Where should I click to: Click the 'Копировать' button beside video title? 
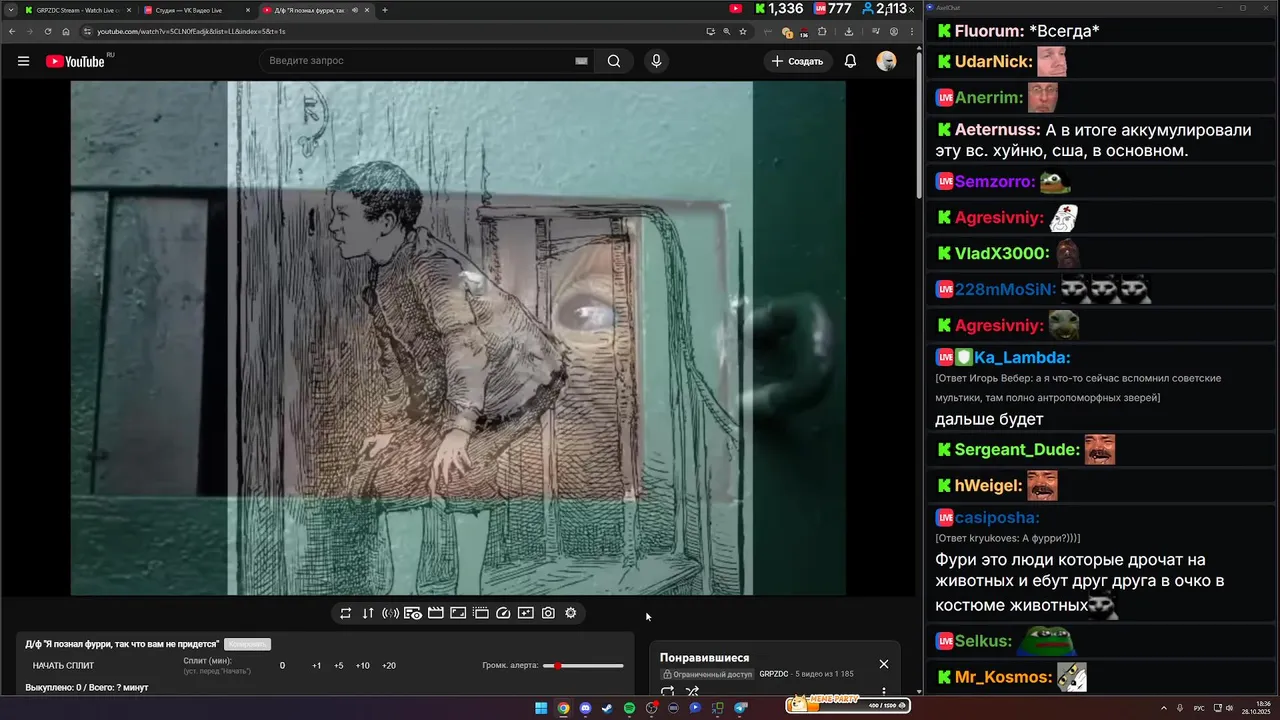tap(247, 644)
